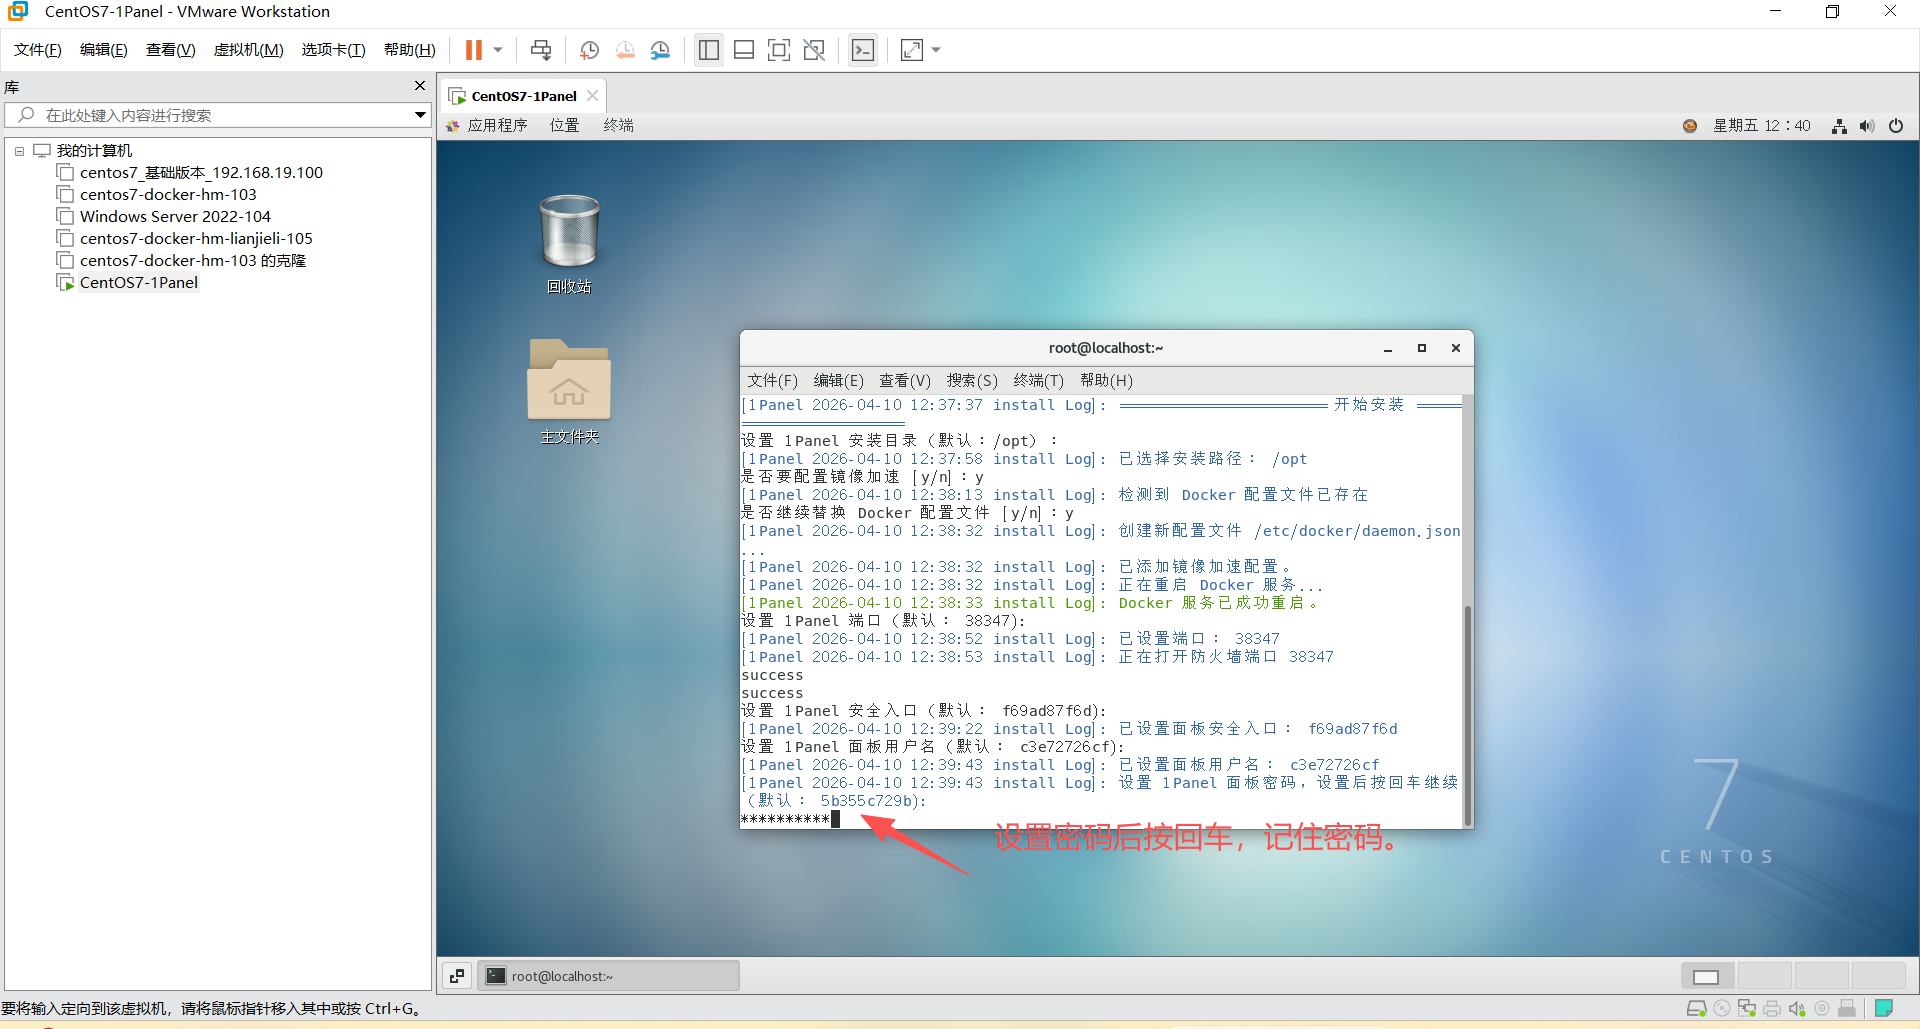This screenshot has width=1920, height=1029.
Task: Toggle the library sidebar view
Action: pyautogui.click(x=709, y=50)
